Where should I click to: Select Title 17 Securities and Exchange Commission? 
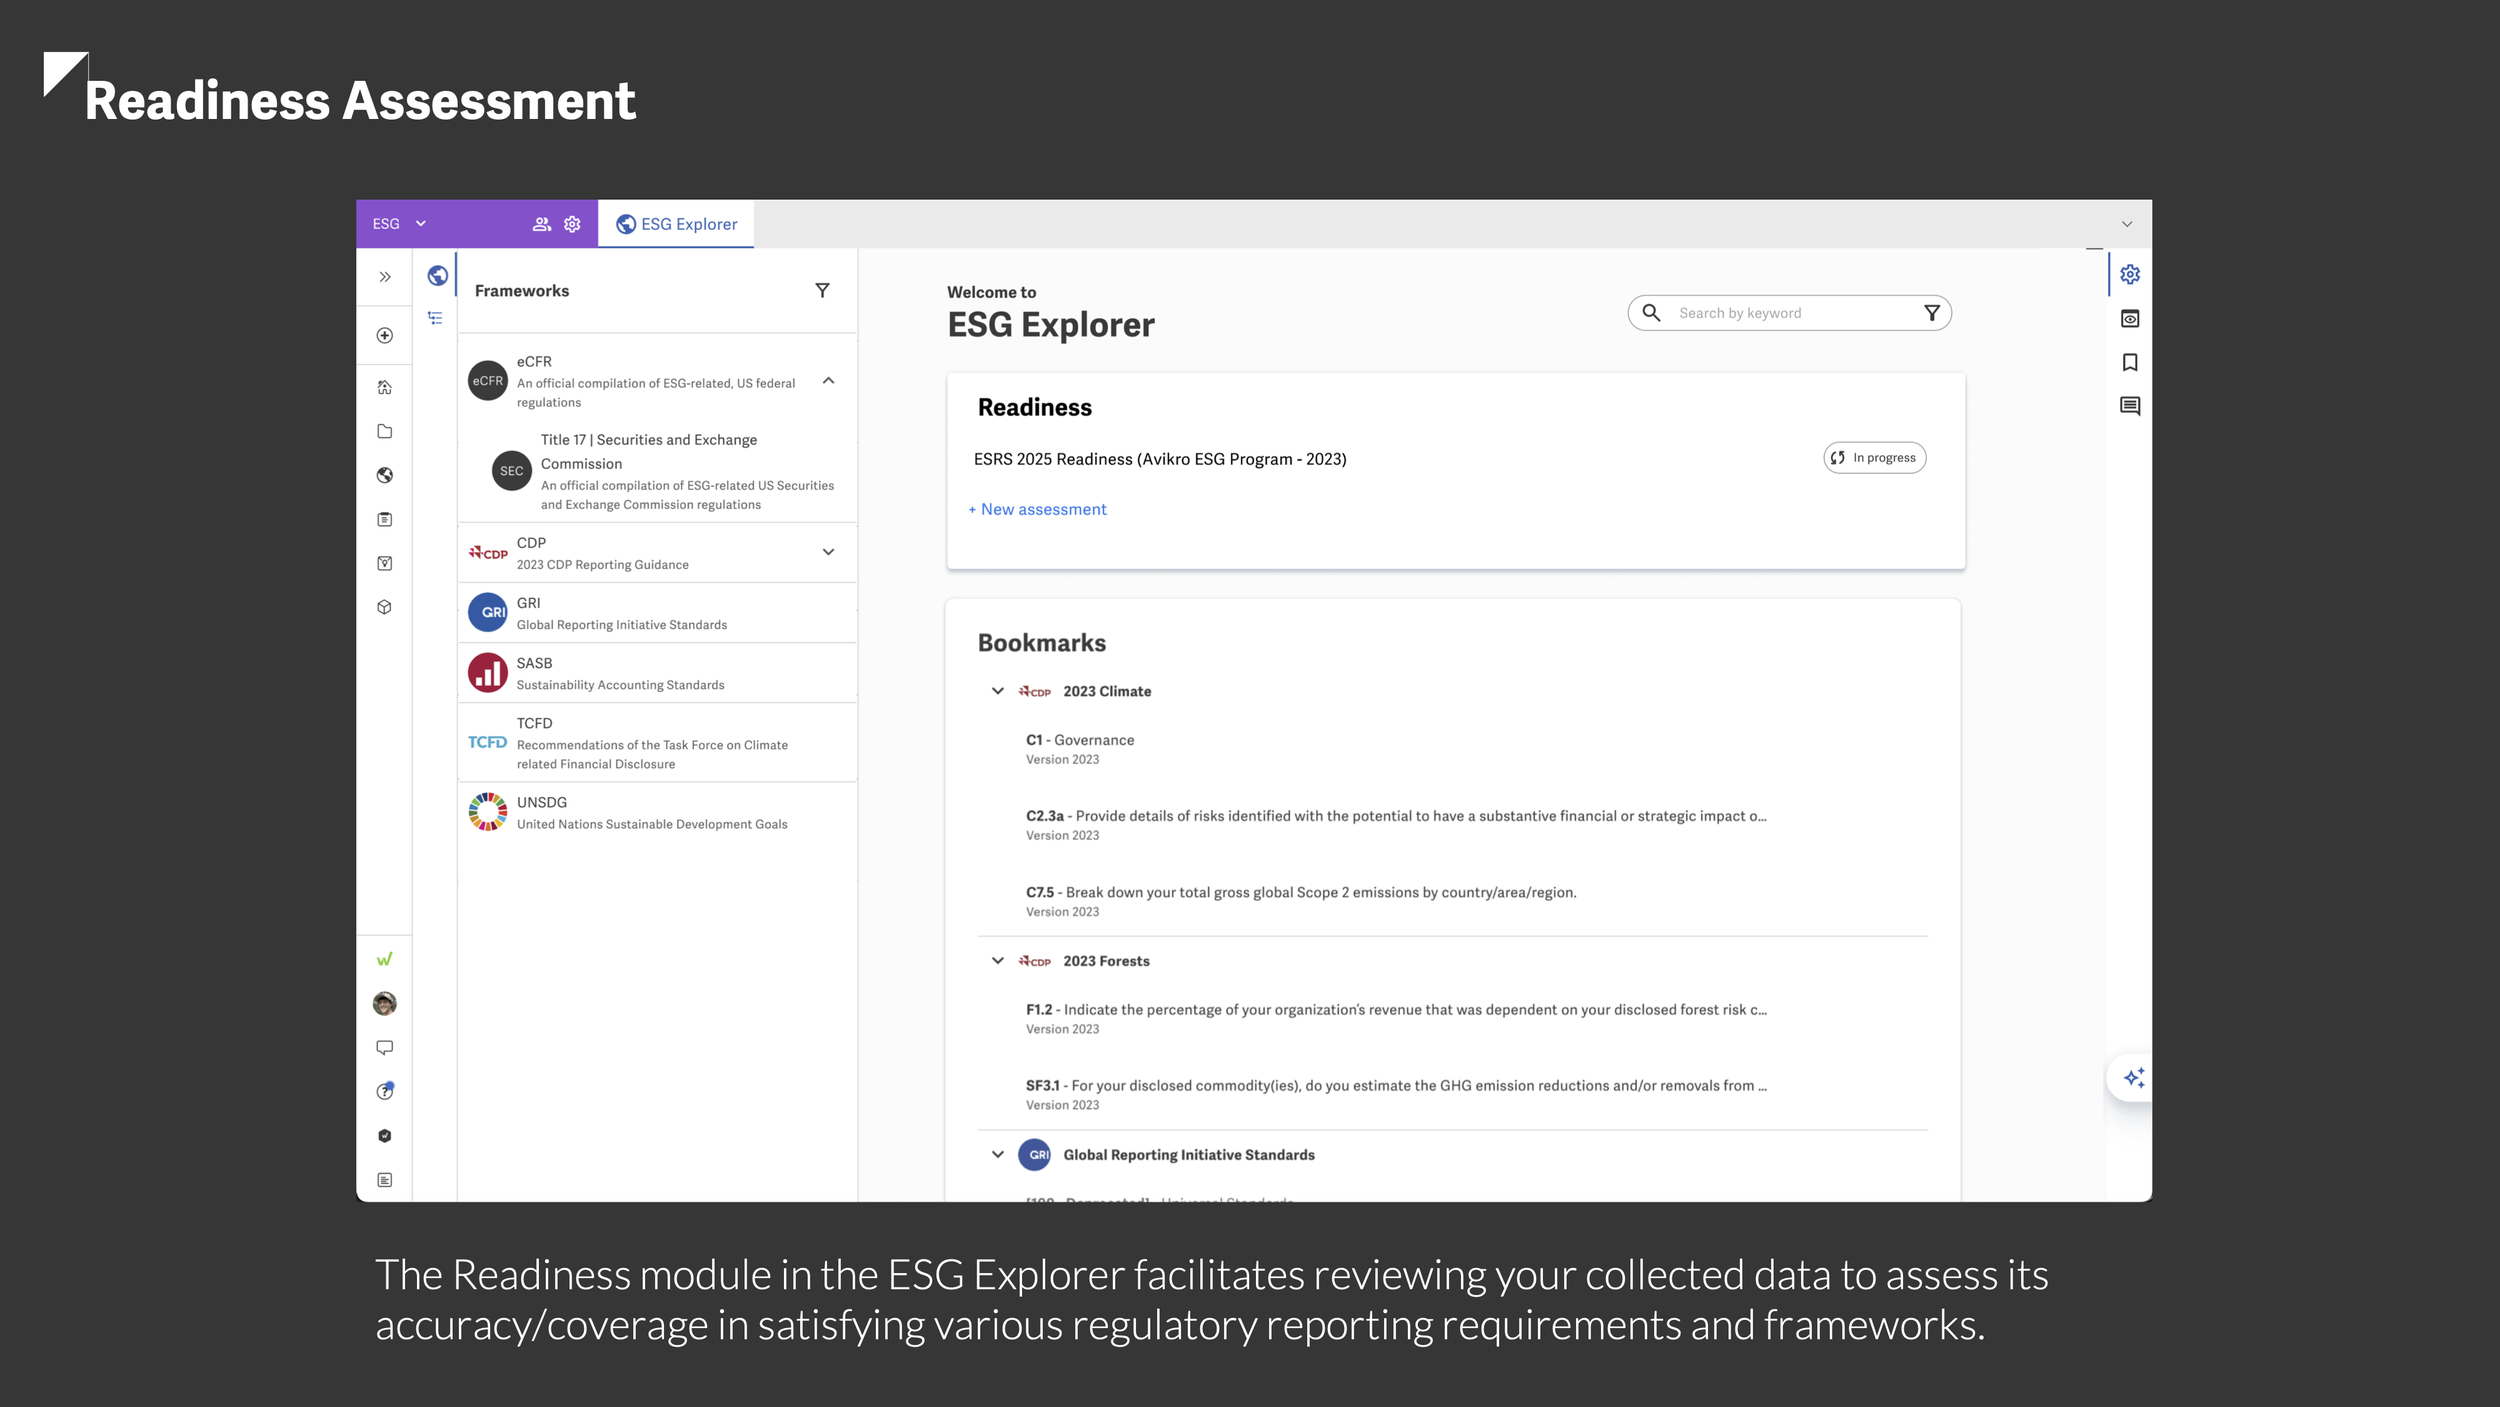[657, 471]
